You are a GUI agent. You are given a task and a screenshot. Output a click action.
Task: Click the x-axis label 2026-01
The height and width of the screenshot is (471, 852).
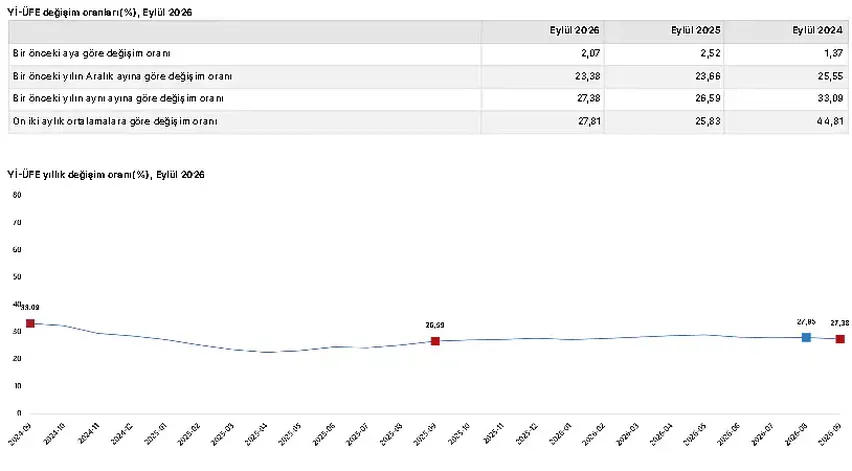[x=560, y=435]
